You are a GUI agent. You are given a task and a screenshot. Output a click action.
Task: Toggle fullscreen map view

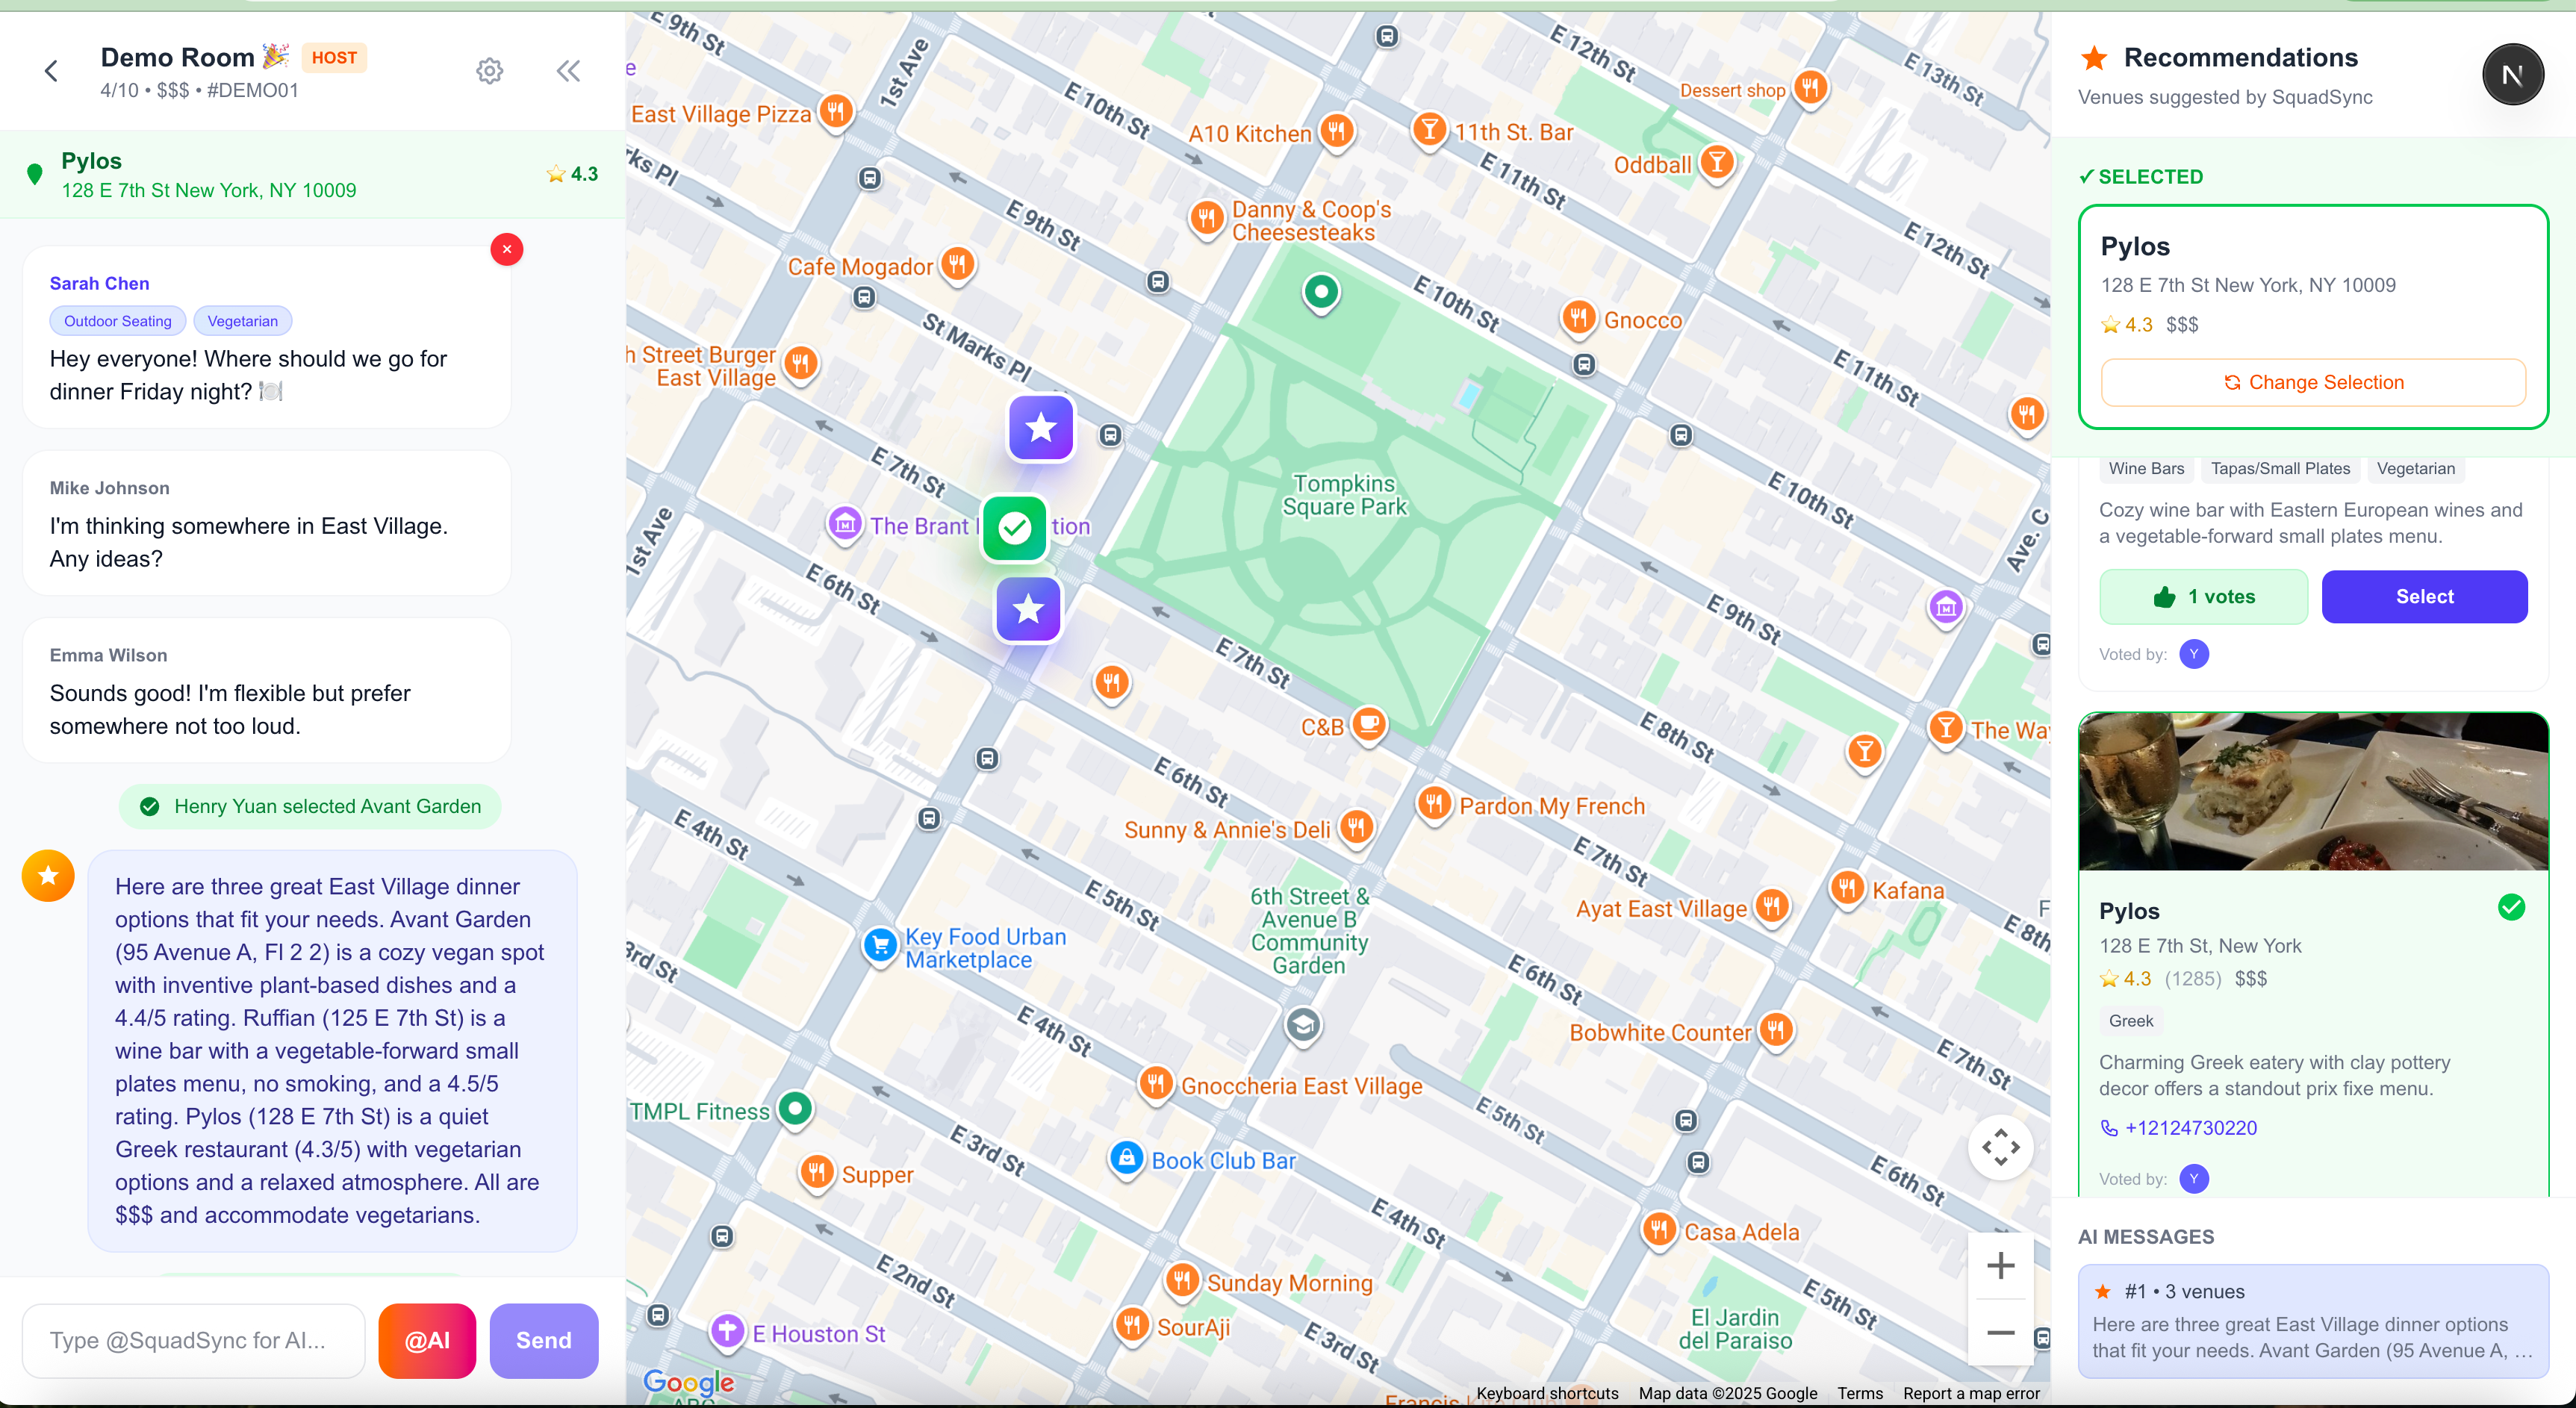2000,1147
